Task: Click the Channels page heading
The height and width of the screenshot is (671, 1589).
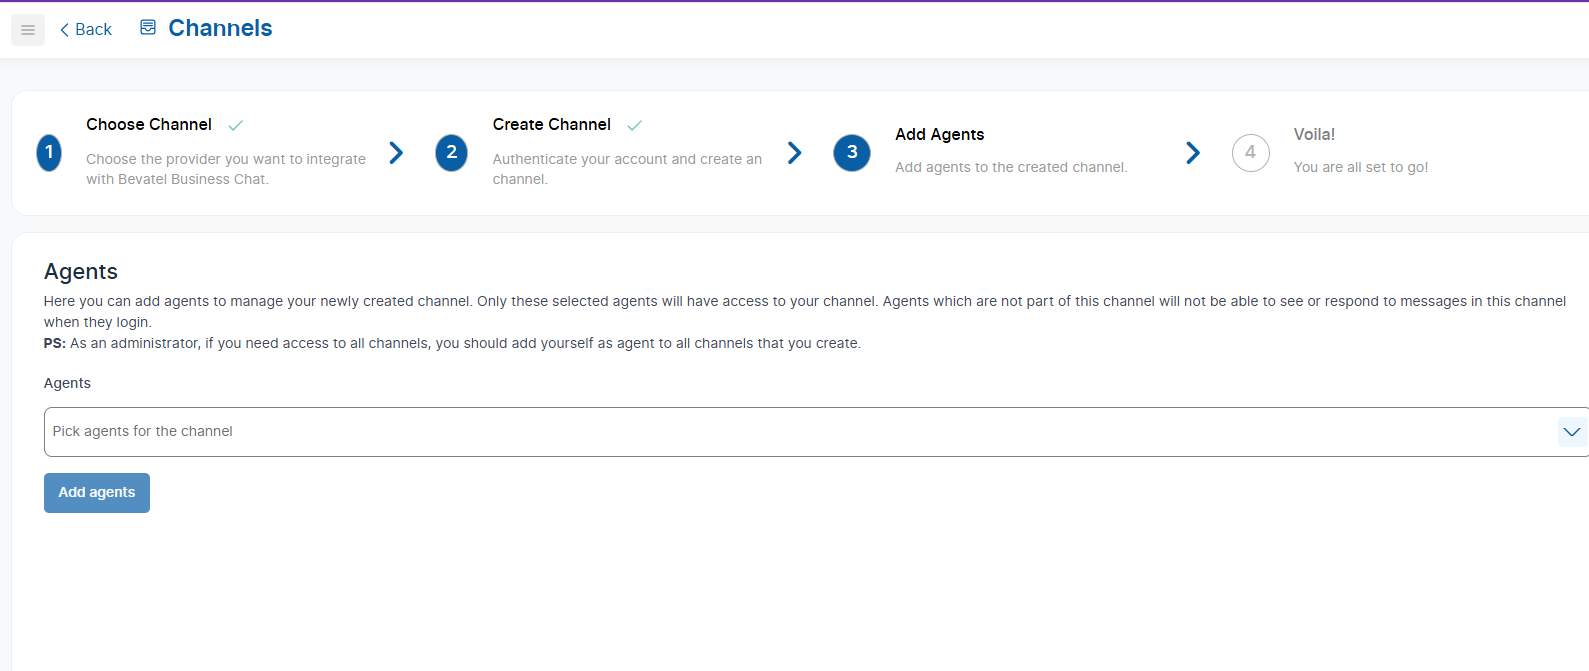Action: pos(220,28)
